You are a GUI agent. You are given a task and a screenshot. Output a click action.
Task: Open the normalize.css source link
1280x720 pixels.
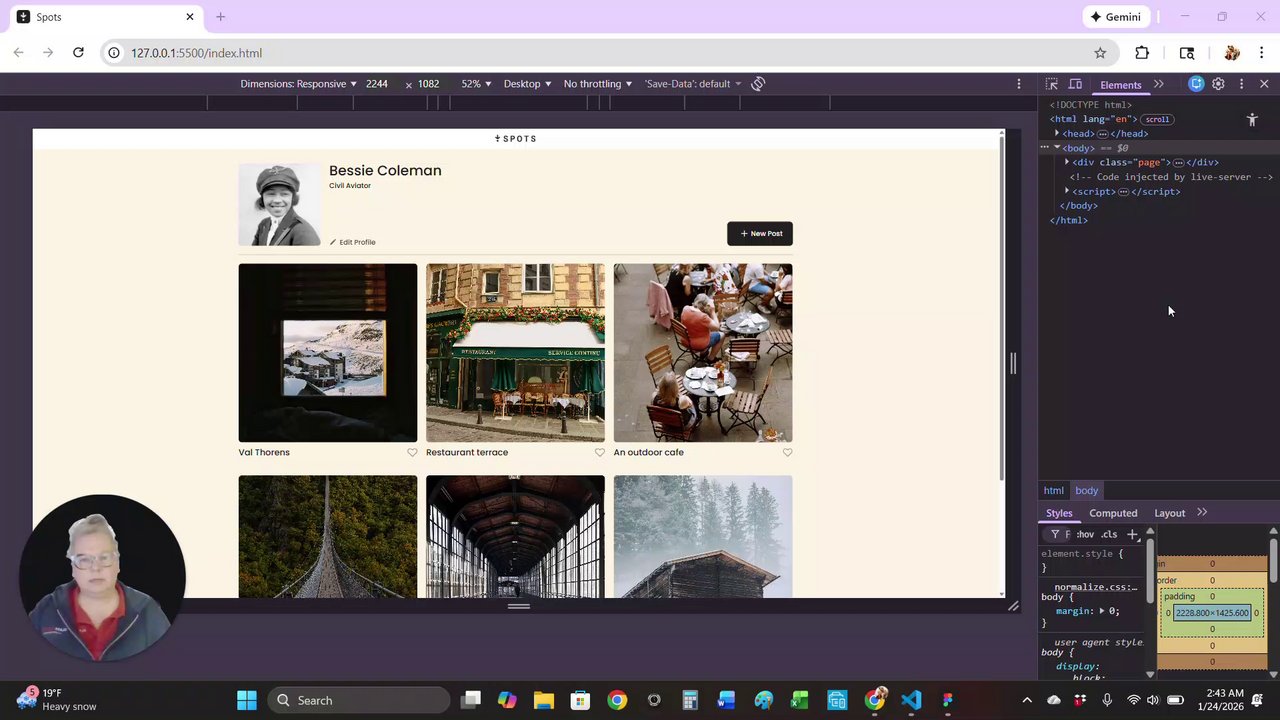pyautogui.click(x=1095, y=587)
